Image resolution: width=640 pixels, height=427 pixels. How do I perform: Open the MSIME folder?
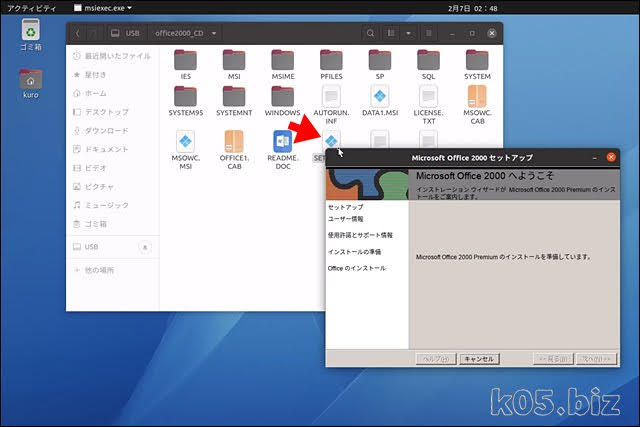pyautogui.click(x=282, y=64)
